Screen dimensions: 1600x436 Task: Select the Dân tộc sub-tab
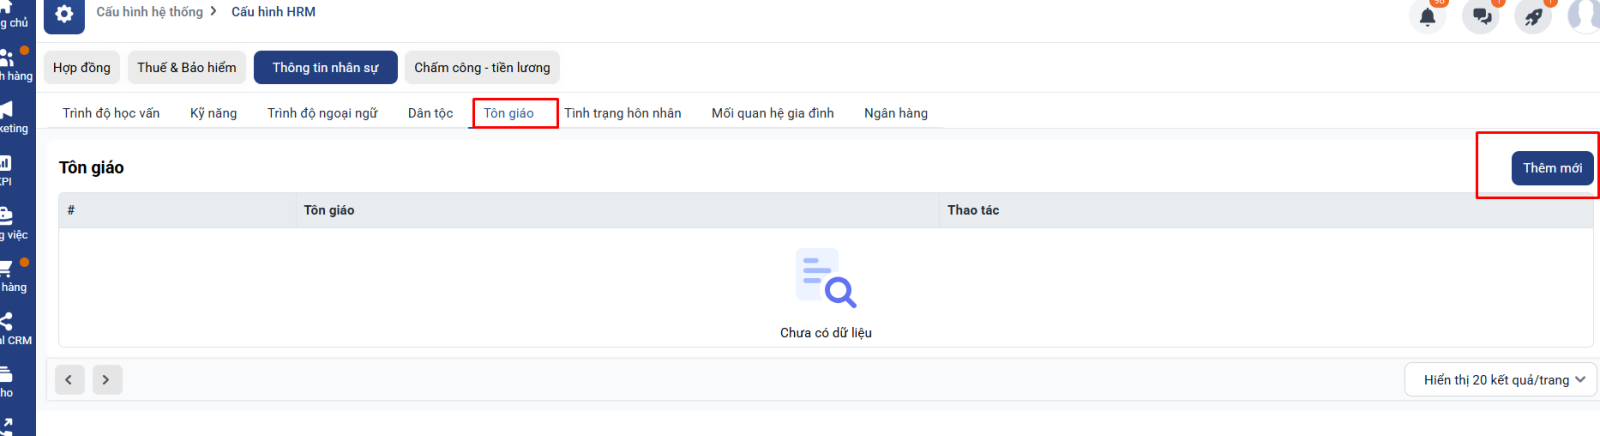[x=430, y=113]
